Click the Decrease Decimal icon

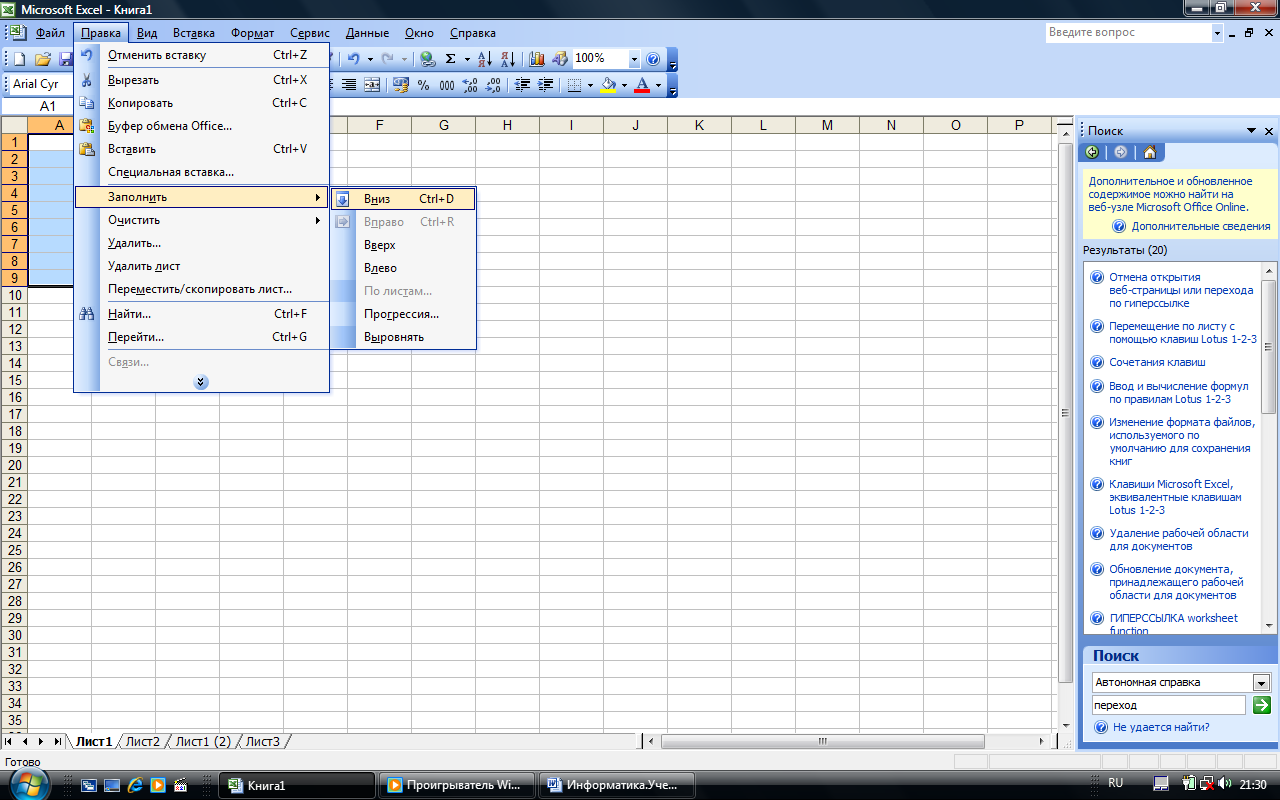[493, 85]
